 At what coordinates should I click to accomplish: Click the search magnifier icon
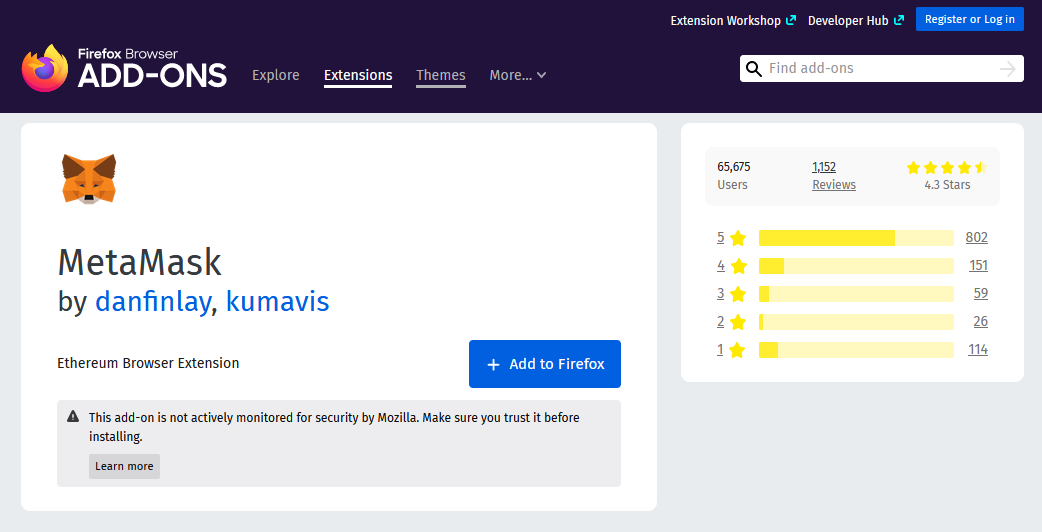754,68
